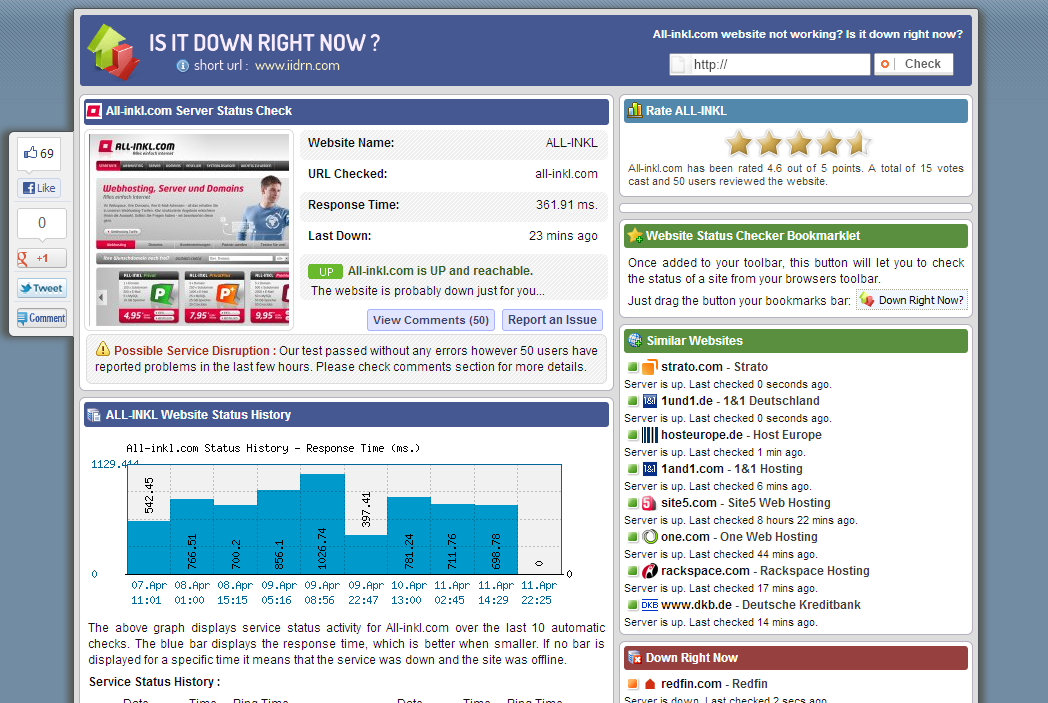Click the One.com favicon icon
The image size is (1048, 703).
click(x=649, y=537)
